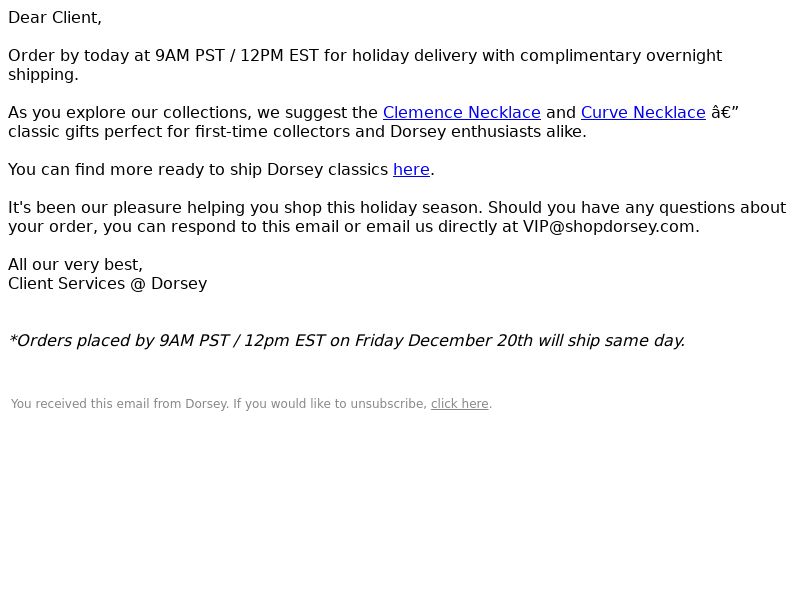The image size is (800, 600).
Task: Click the 'All our very best,' closing
Action: (x=76, y=264)
